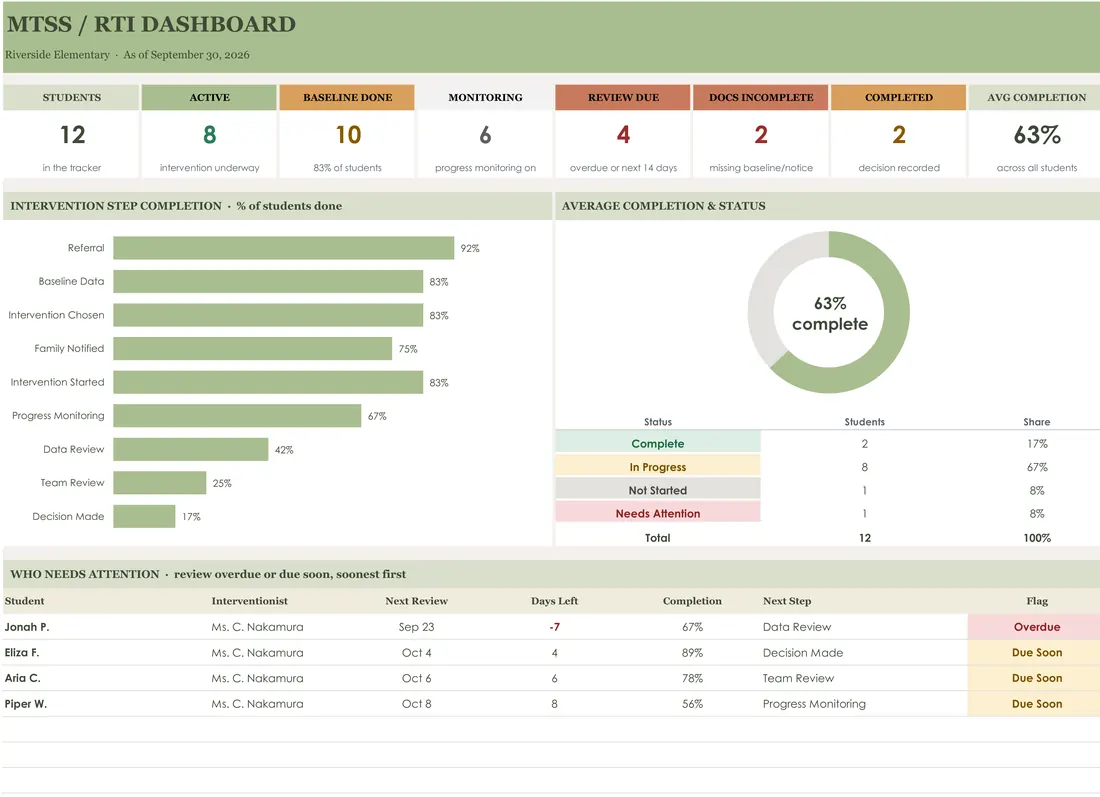Select the In Progress status cell

[657, 467]
